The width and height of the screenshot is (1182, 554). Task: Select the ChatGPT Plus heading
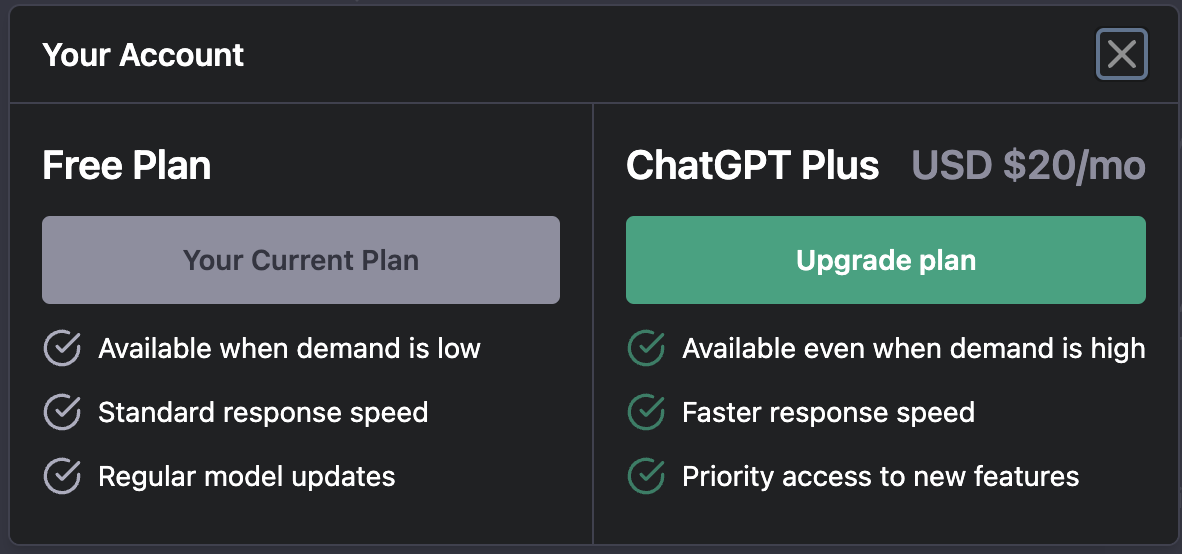(x=752, y=165)
